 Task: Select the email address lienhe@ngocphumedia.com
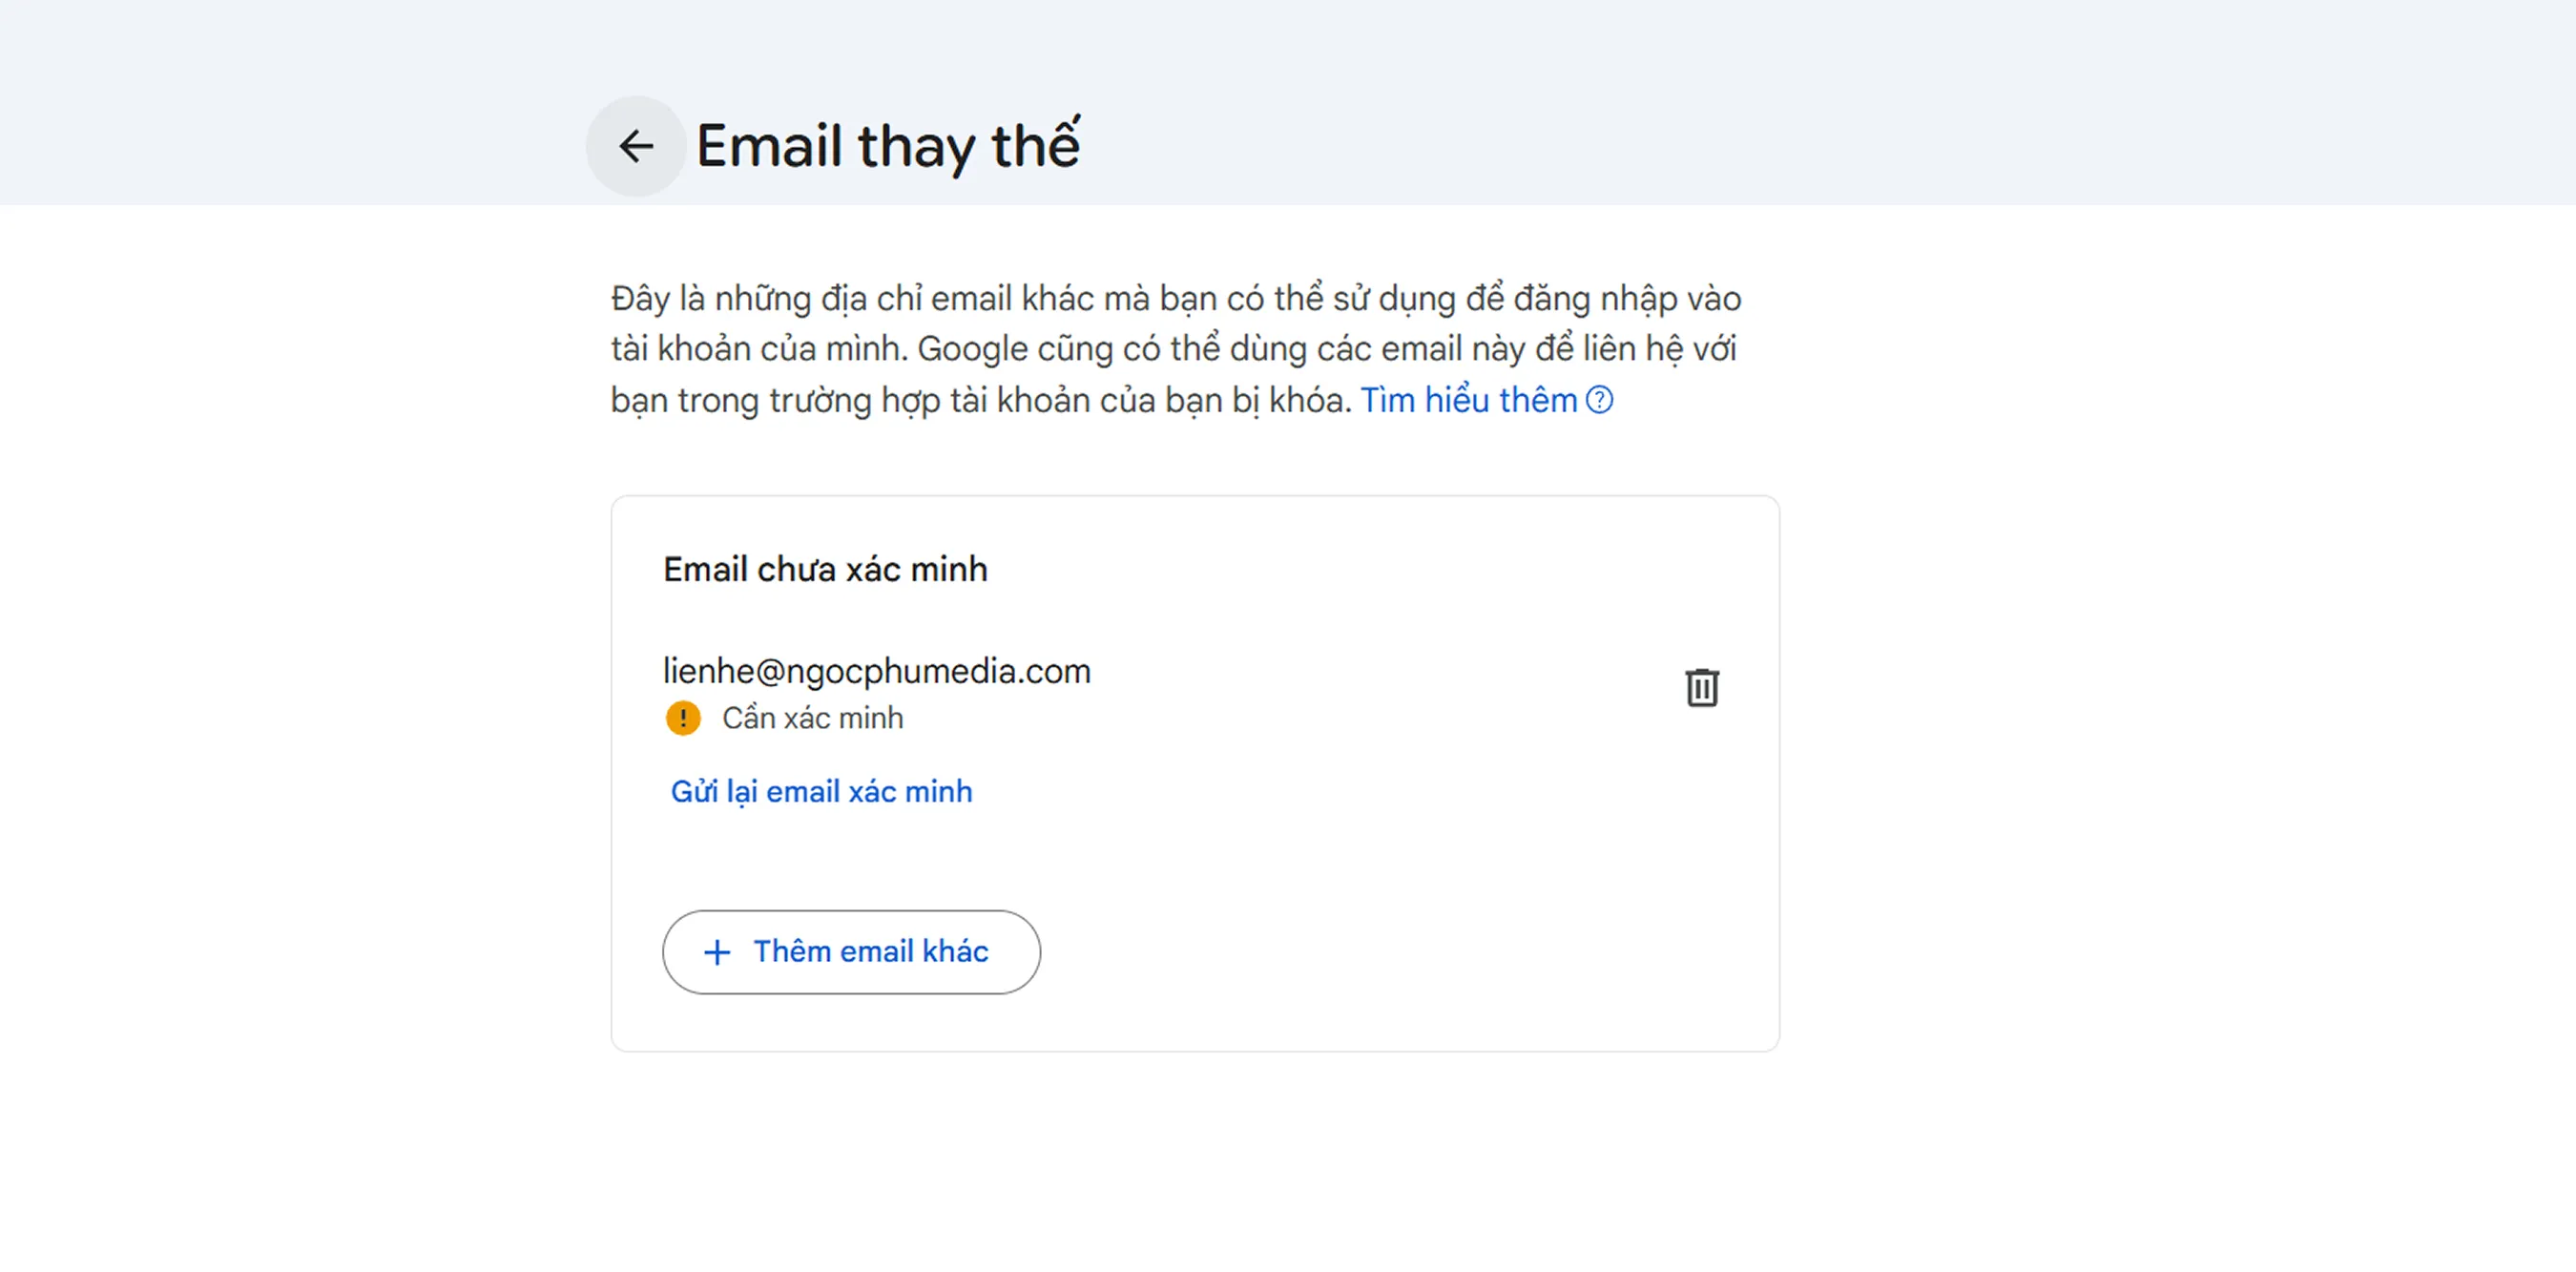(x=877, y=671)
